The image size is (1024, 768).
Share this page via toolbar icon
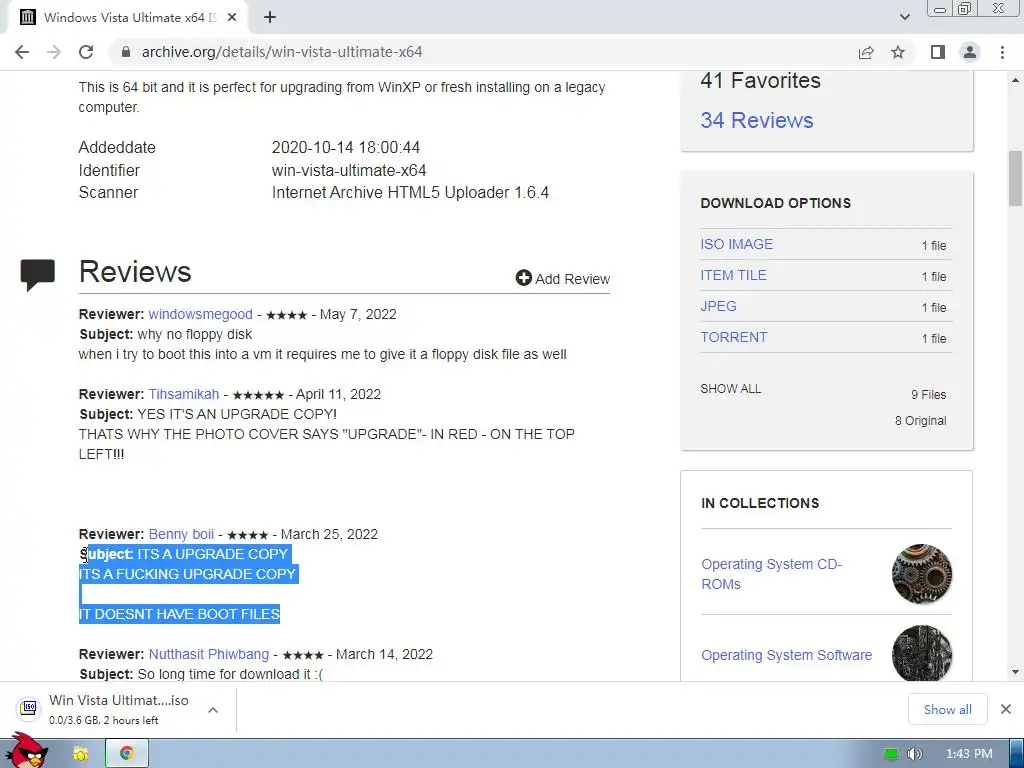tap(866, 52)
